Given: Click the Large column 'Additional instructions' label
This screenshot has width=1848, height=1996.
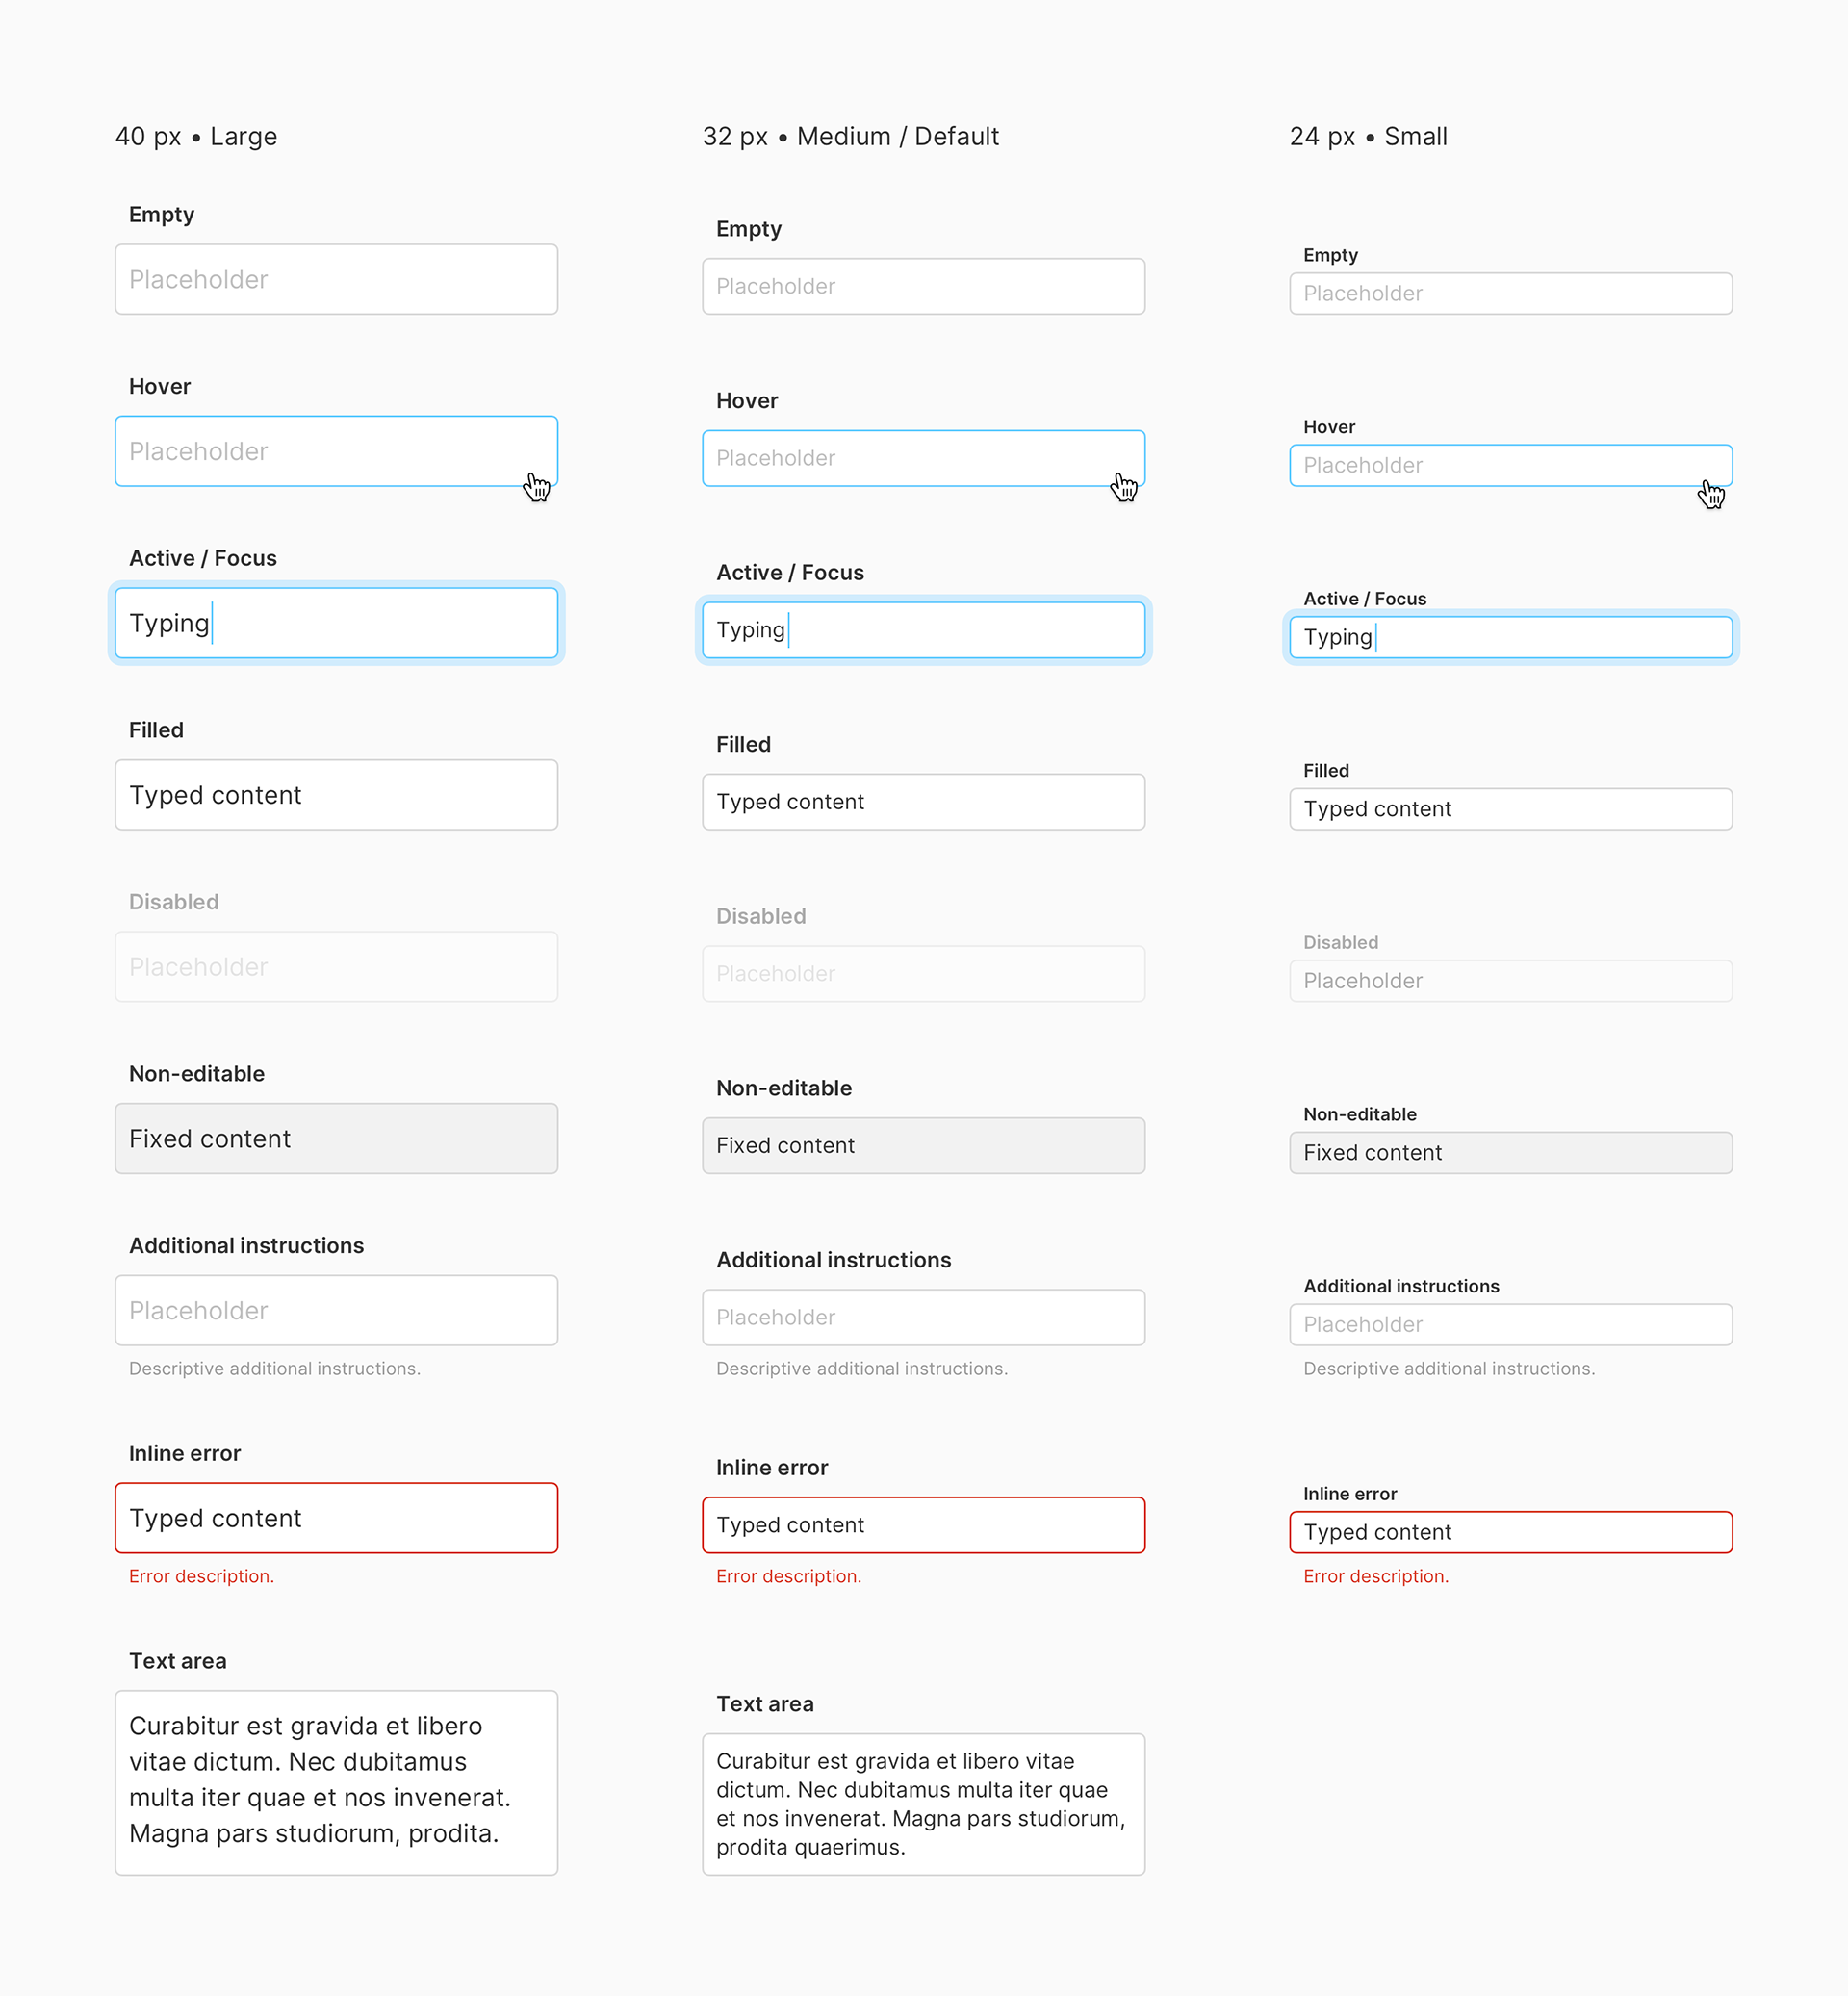Looking at the screenshot, I should [x=247, y=1246].
